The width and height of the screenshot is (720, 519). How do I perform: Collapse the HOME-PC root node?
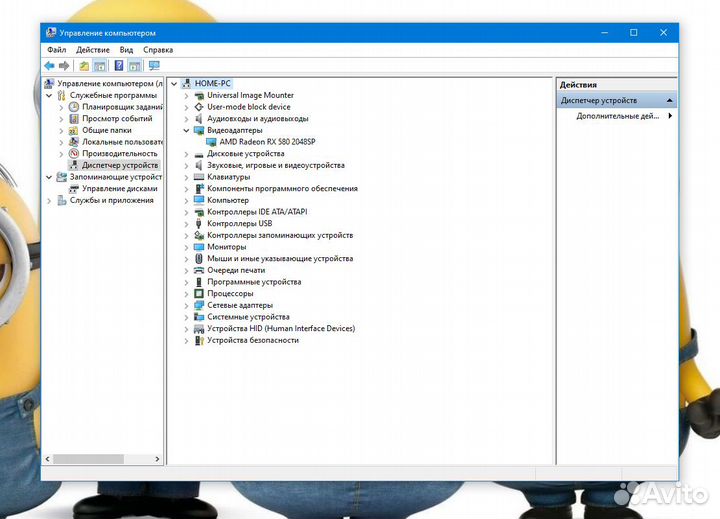tap(174, 84)
